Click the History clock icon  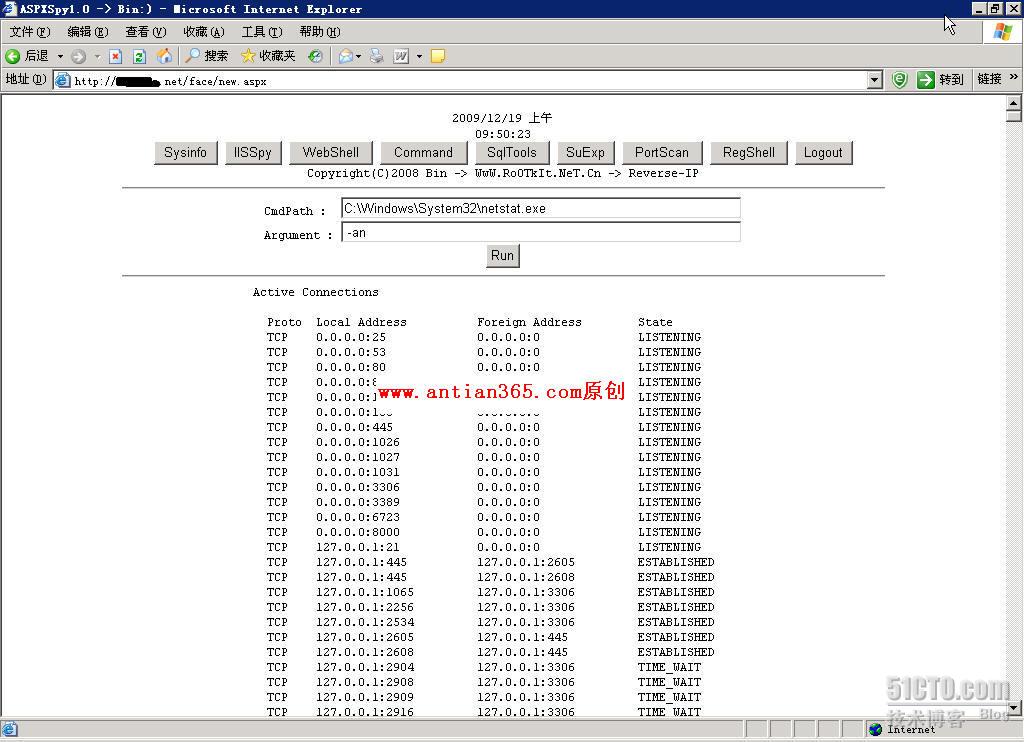315,56
